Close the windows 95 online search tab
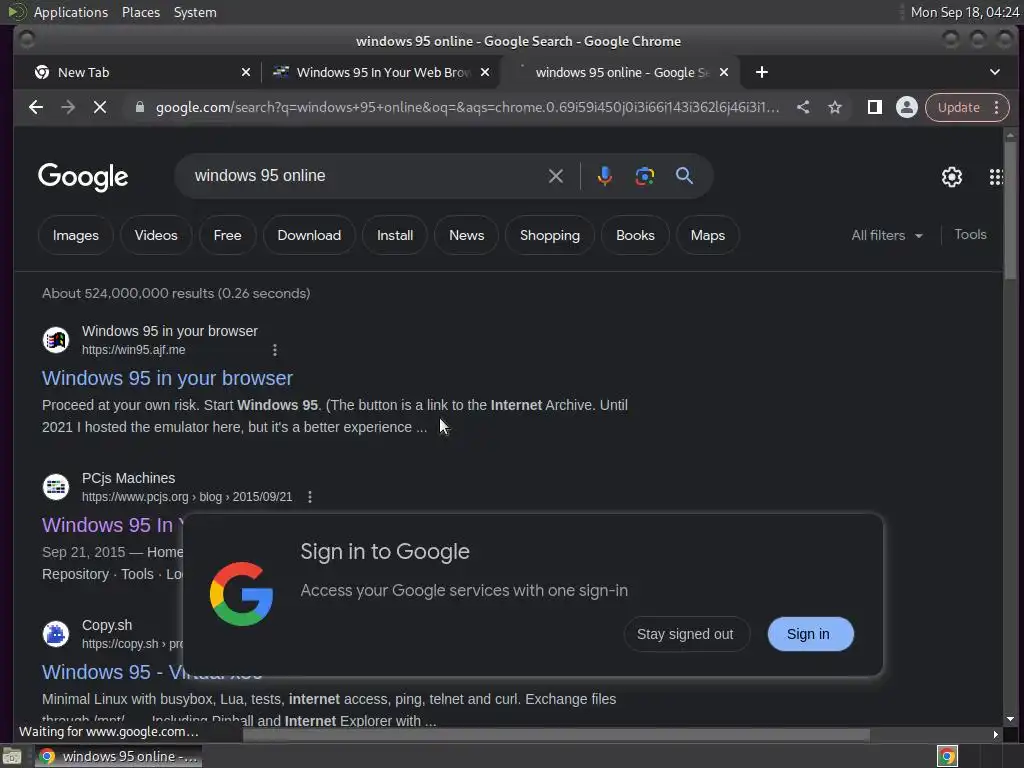Viewport: 1024px width, 768px height. 724,72
